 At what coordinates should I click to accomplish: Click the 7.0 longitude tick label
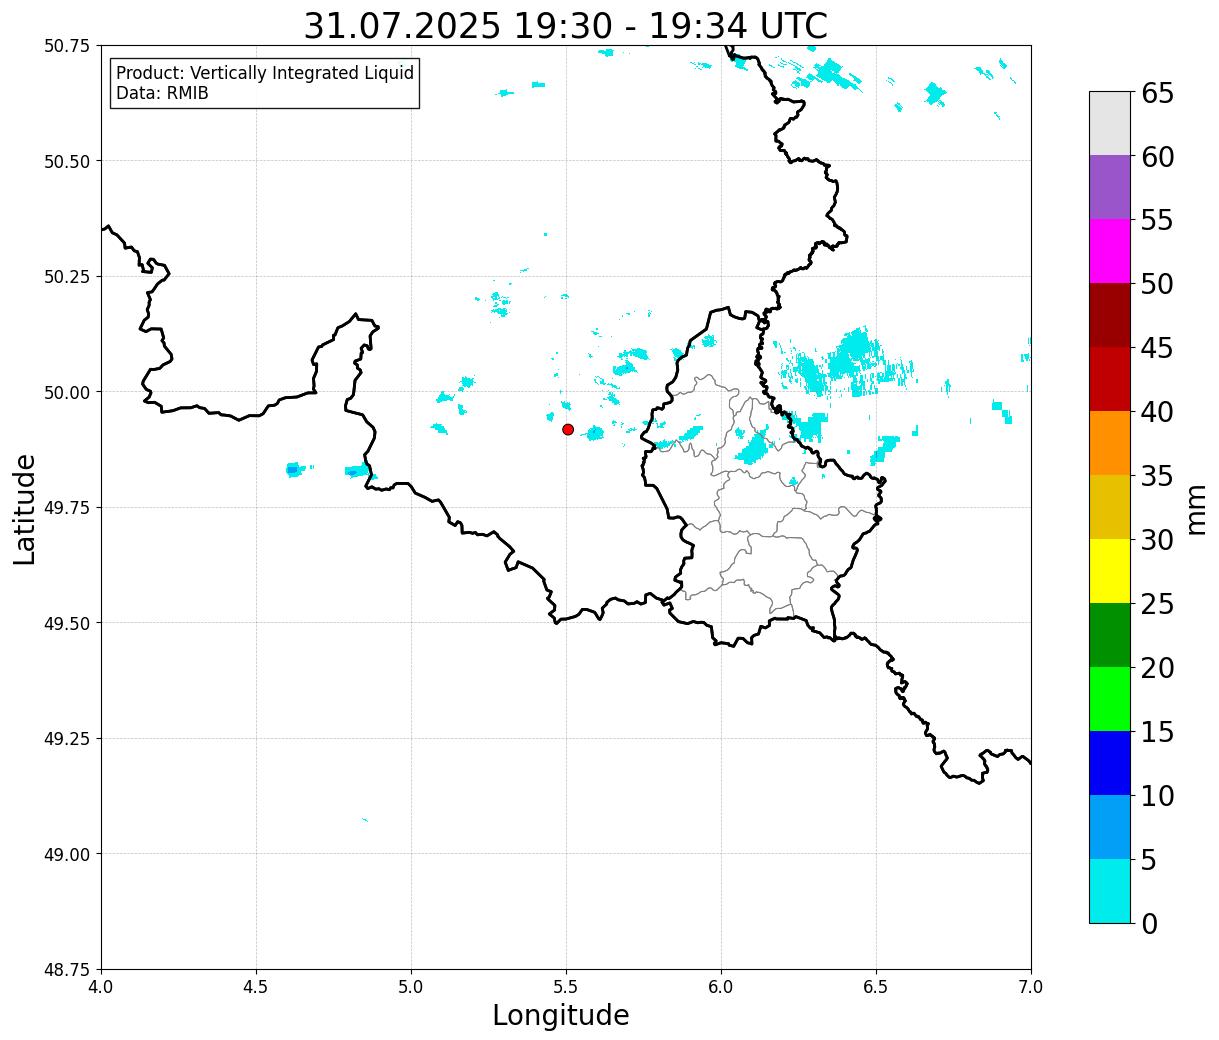tap(1031, 987)
